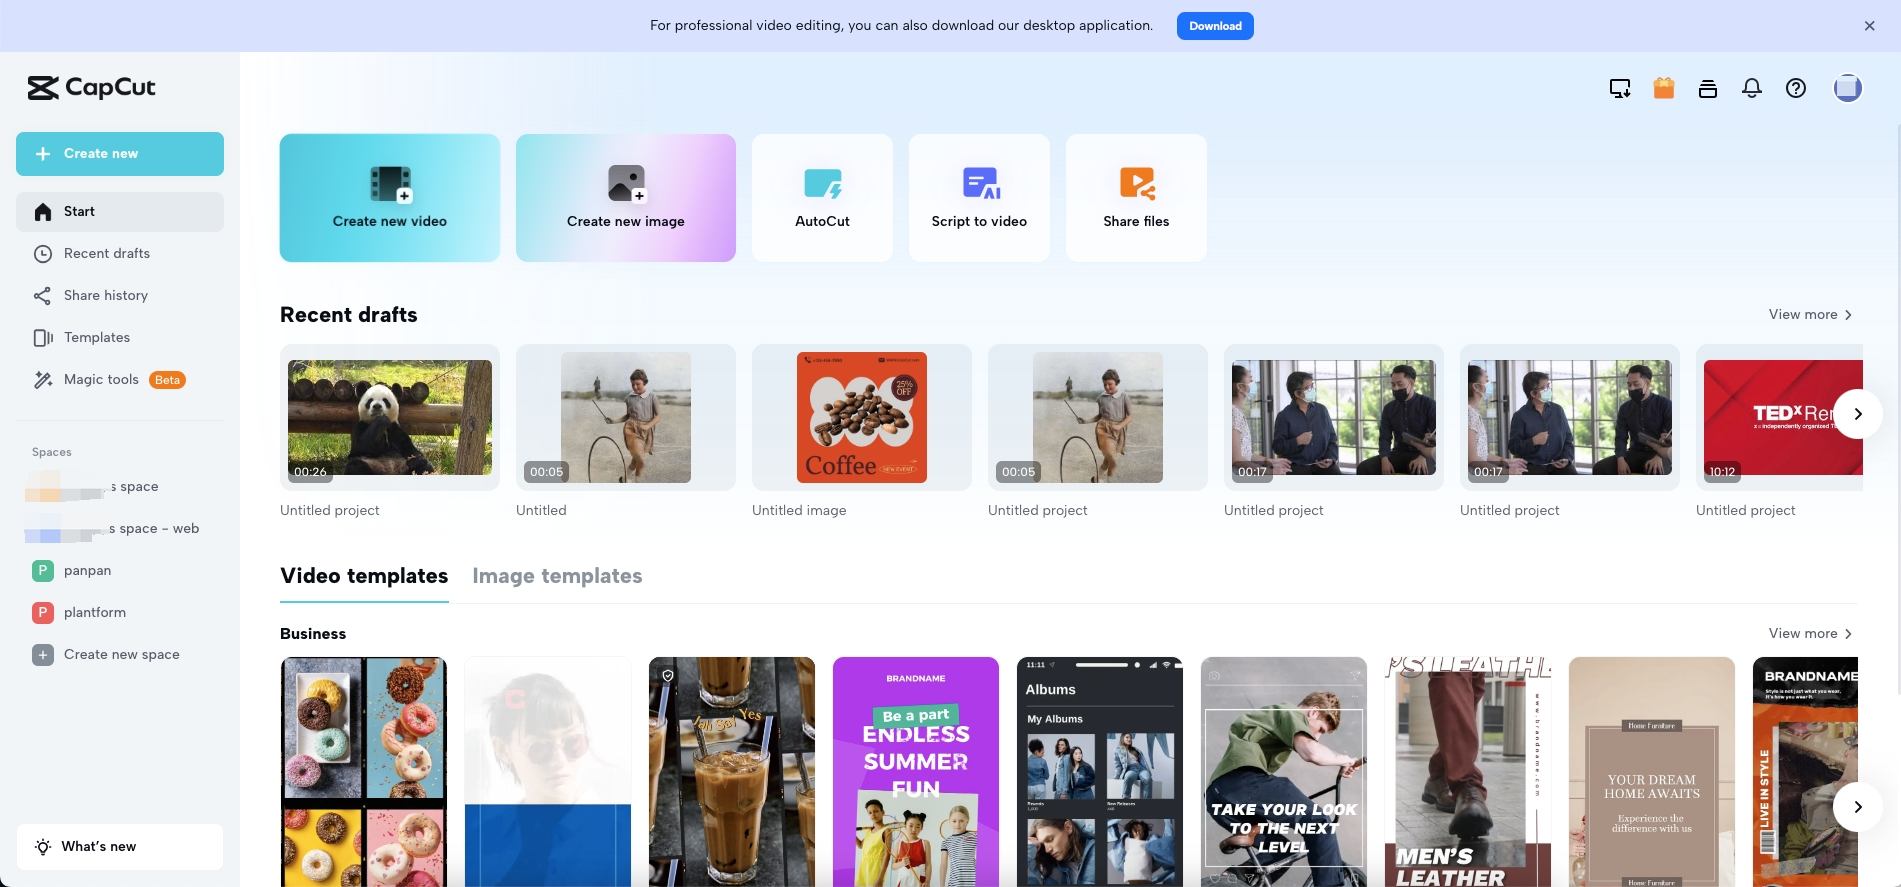Click the Templates icon in sidebar
1901x887 pixels.
42,338
